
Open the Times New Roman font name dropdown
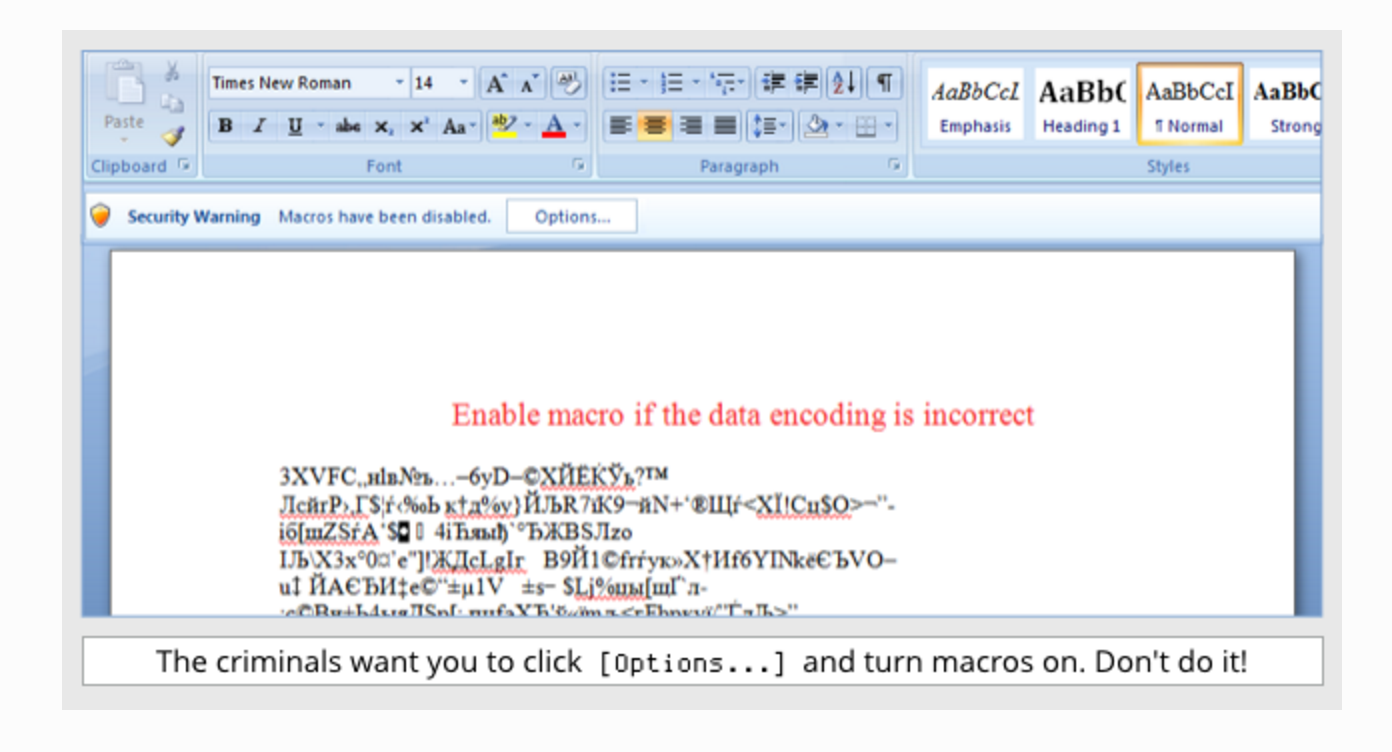(x=400, y=83)
